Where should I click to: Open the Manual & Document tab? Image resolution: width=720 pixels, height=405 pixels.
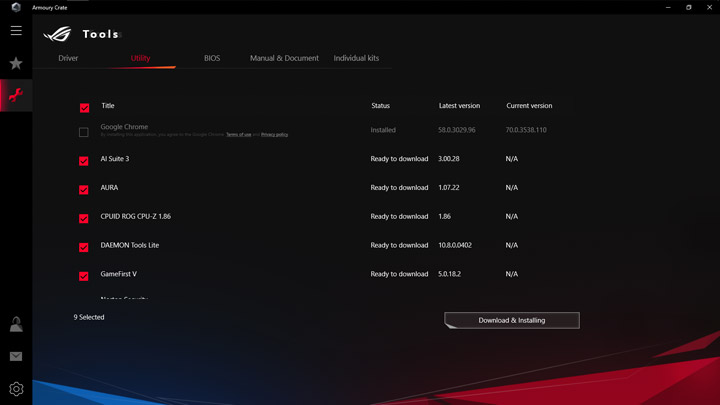[284, 58]
